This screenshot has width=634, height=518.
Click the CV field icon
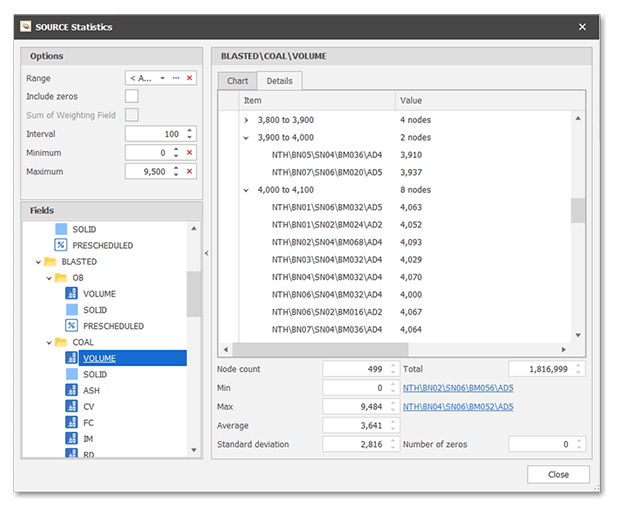72,406
